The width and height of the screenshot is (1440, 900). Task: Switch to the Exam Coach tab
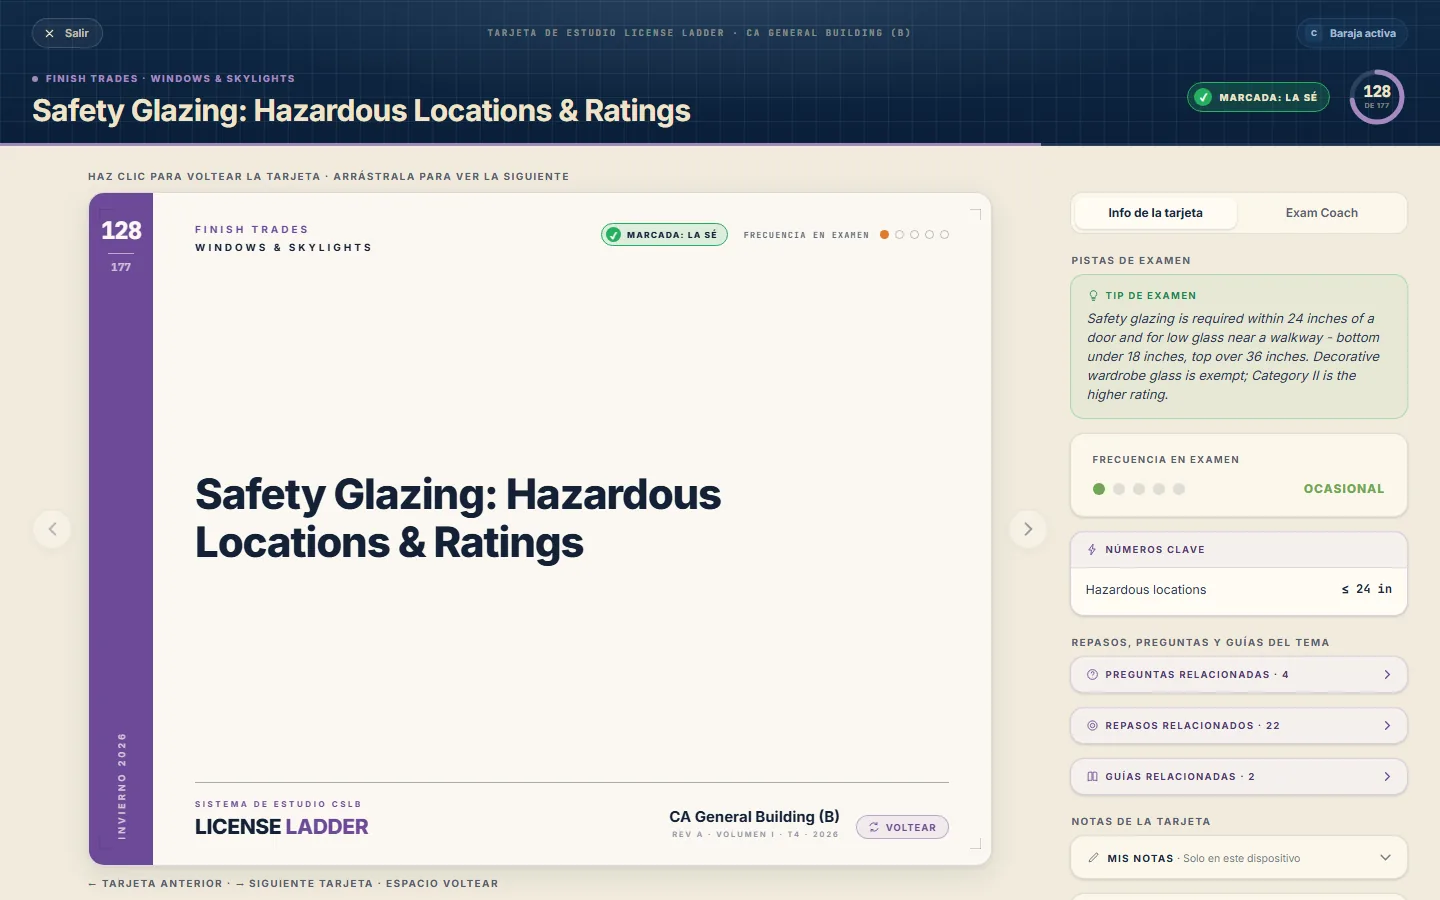tap(1322, 213)
